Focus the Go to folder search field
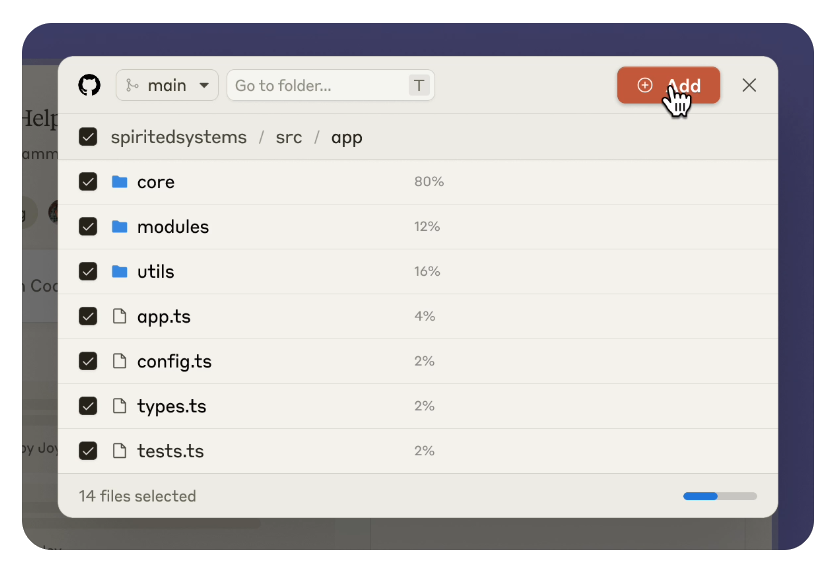This screenshot has width=831, height=579. [320, 86]
